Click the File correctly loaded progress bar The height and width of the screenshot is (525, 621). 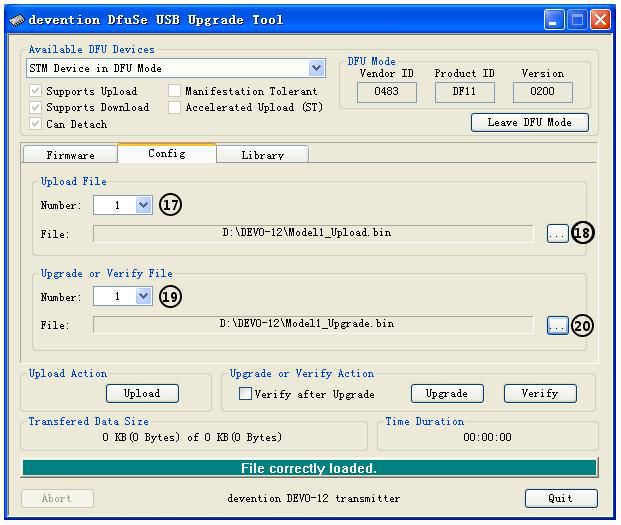tap(309, 468)
